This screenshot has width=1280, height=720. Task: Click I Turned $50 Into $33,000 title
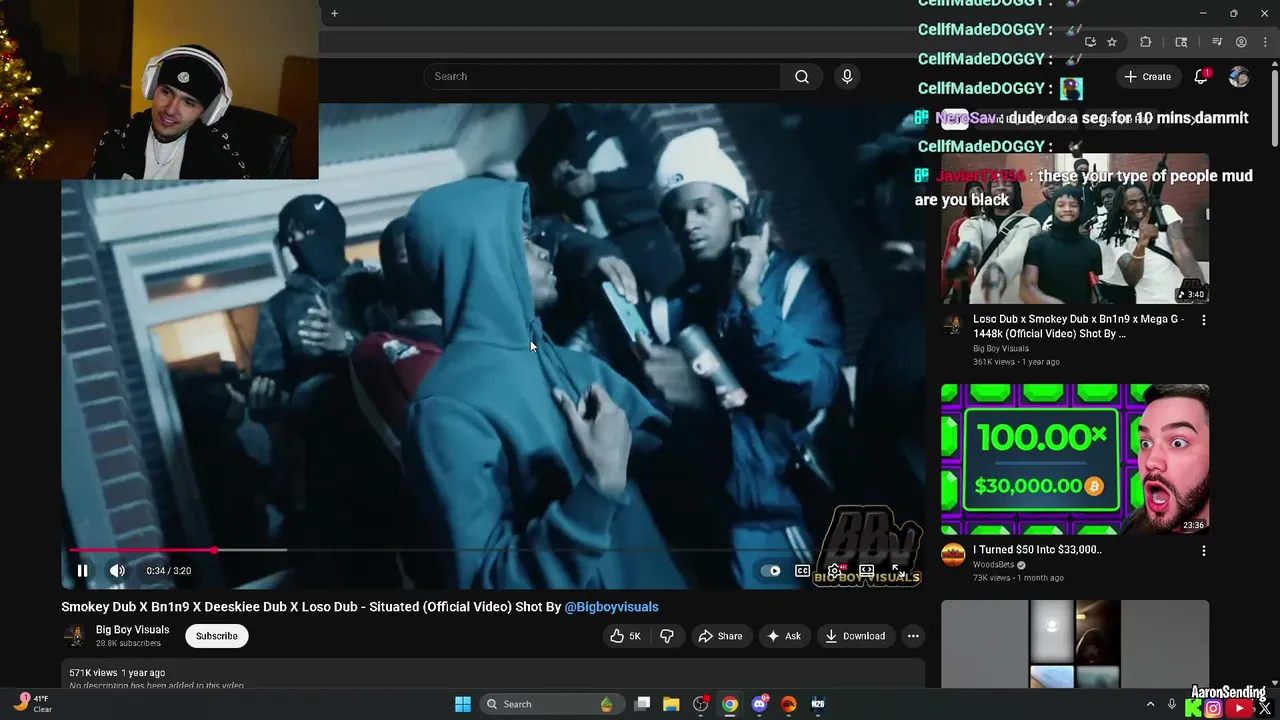[1037, 550]
